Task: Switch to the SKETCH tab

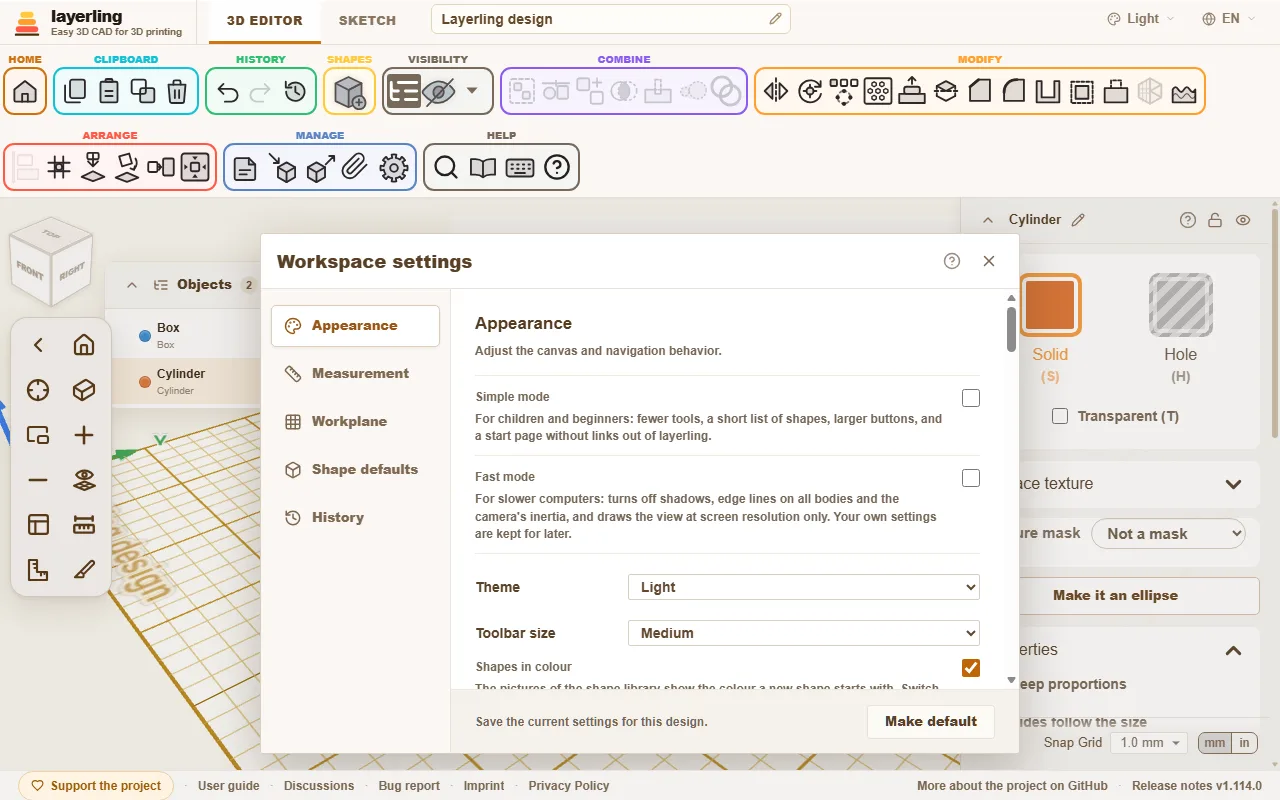Action: (x=367, y=20)
